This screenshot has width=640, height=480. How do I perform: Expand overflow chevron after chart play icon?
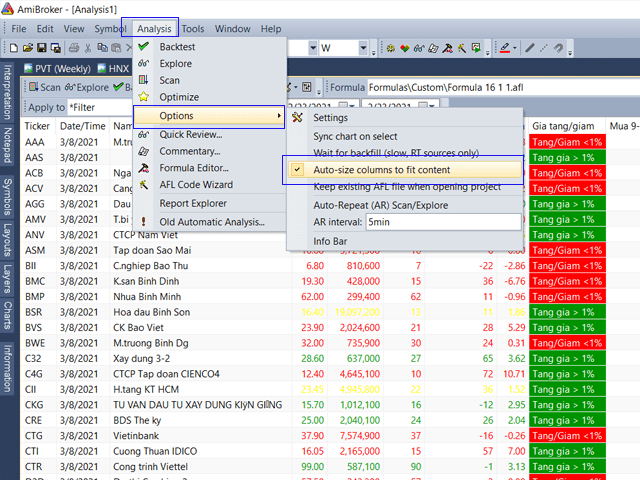pyautogui.click(x=487, y=51)
